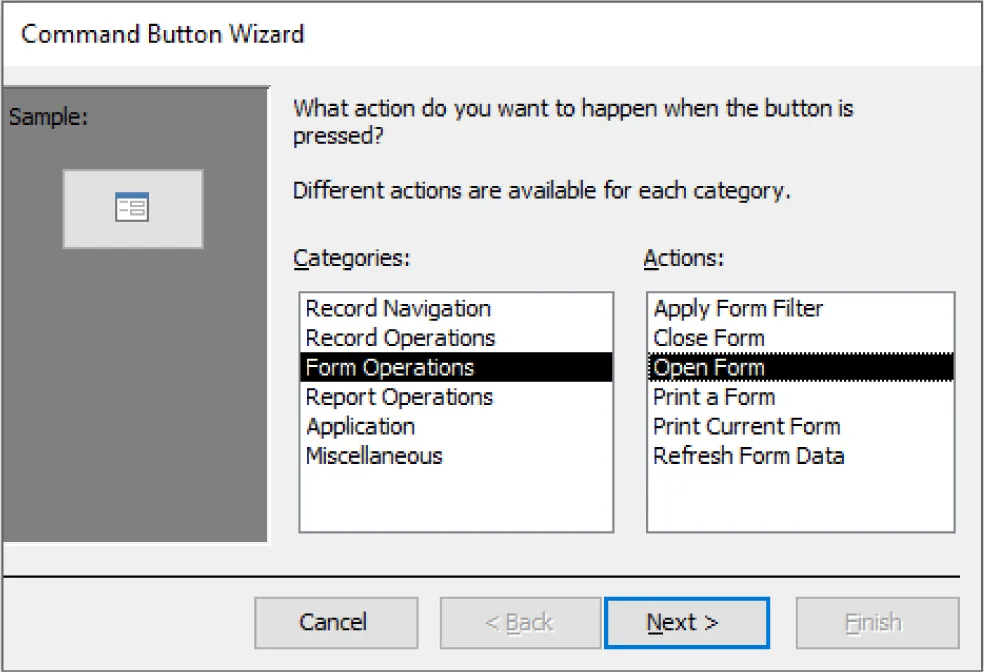Select the Record Navigation category
The image size is (984, 672).
pyautogui.click(x=397, y=308)
